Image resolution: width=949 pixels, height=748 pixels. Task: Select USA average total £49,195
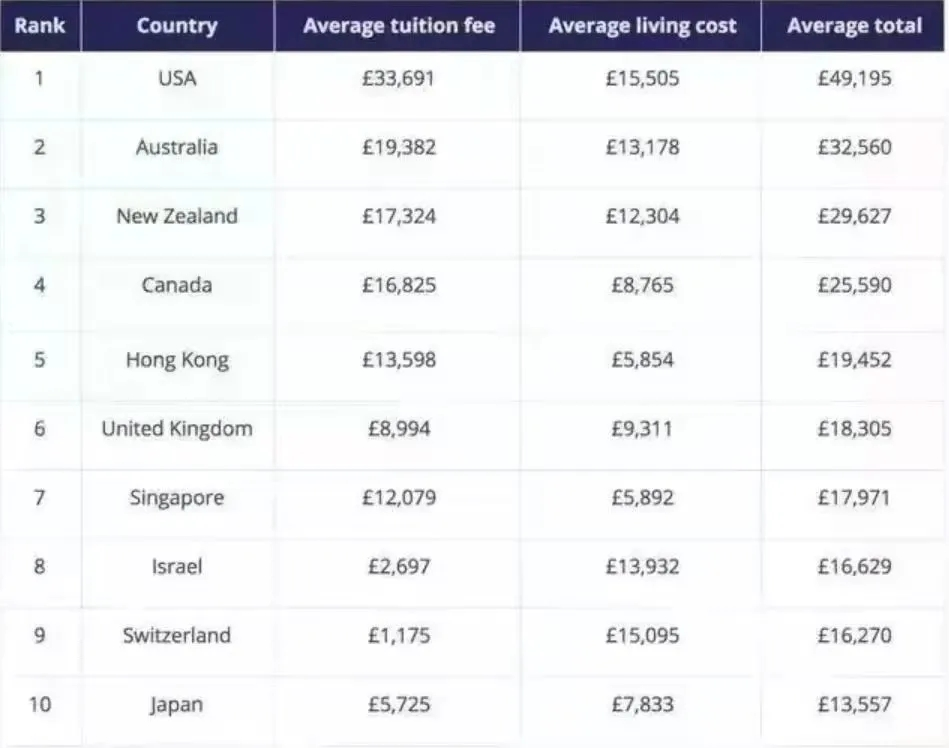click(x=854, y=78)
